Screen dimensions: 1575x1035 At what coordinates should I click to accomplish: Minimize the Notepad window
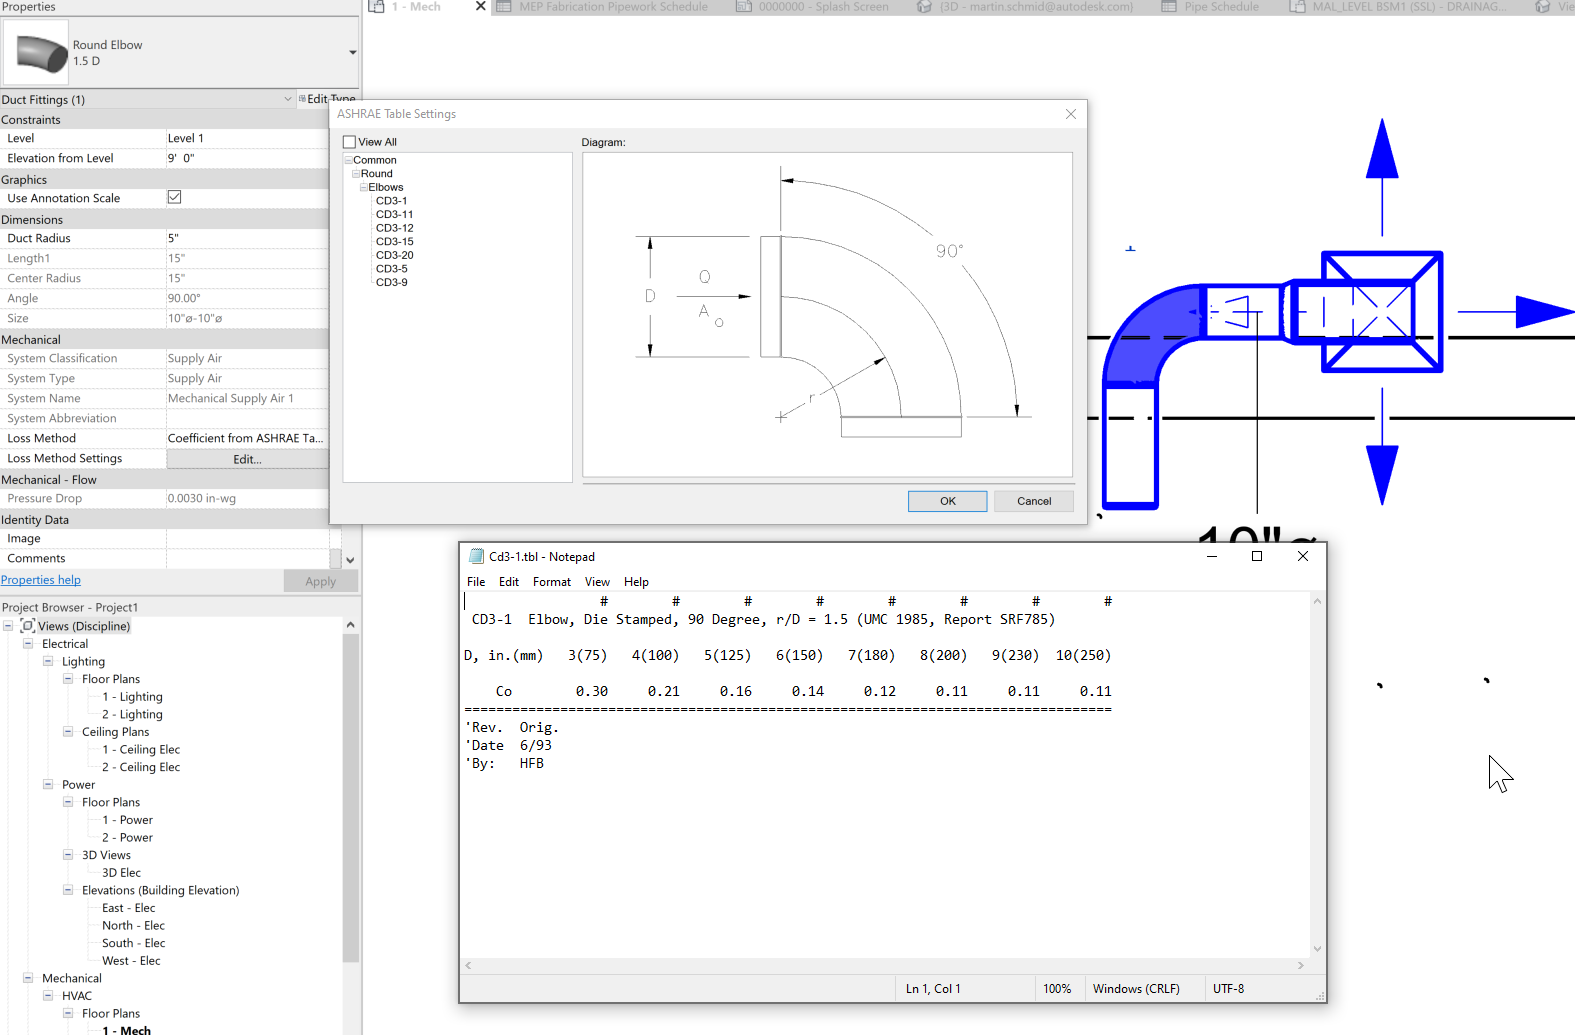(1211, 556)
